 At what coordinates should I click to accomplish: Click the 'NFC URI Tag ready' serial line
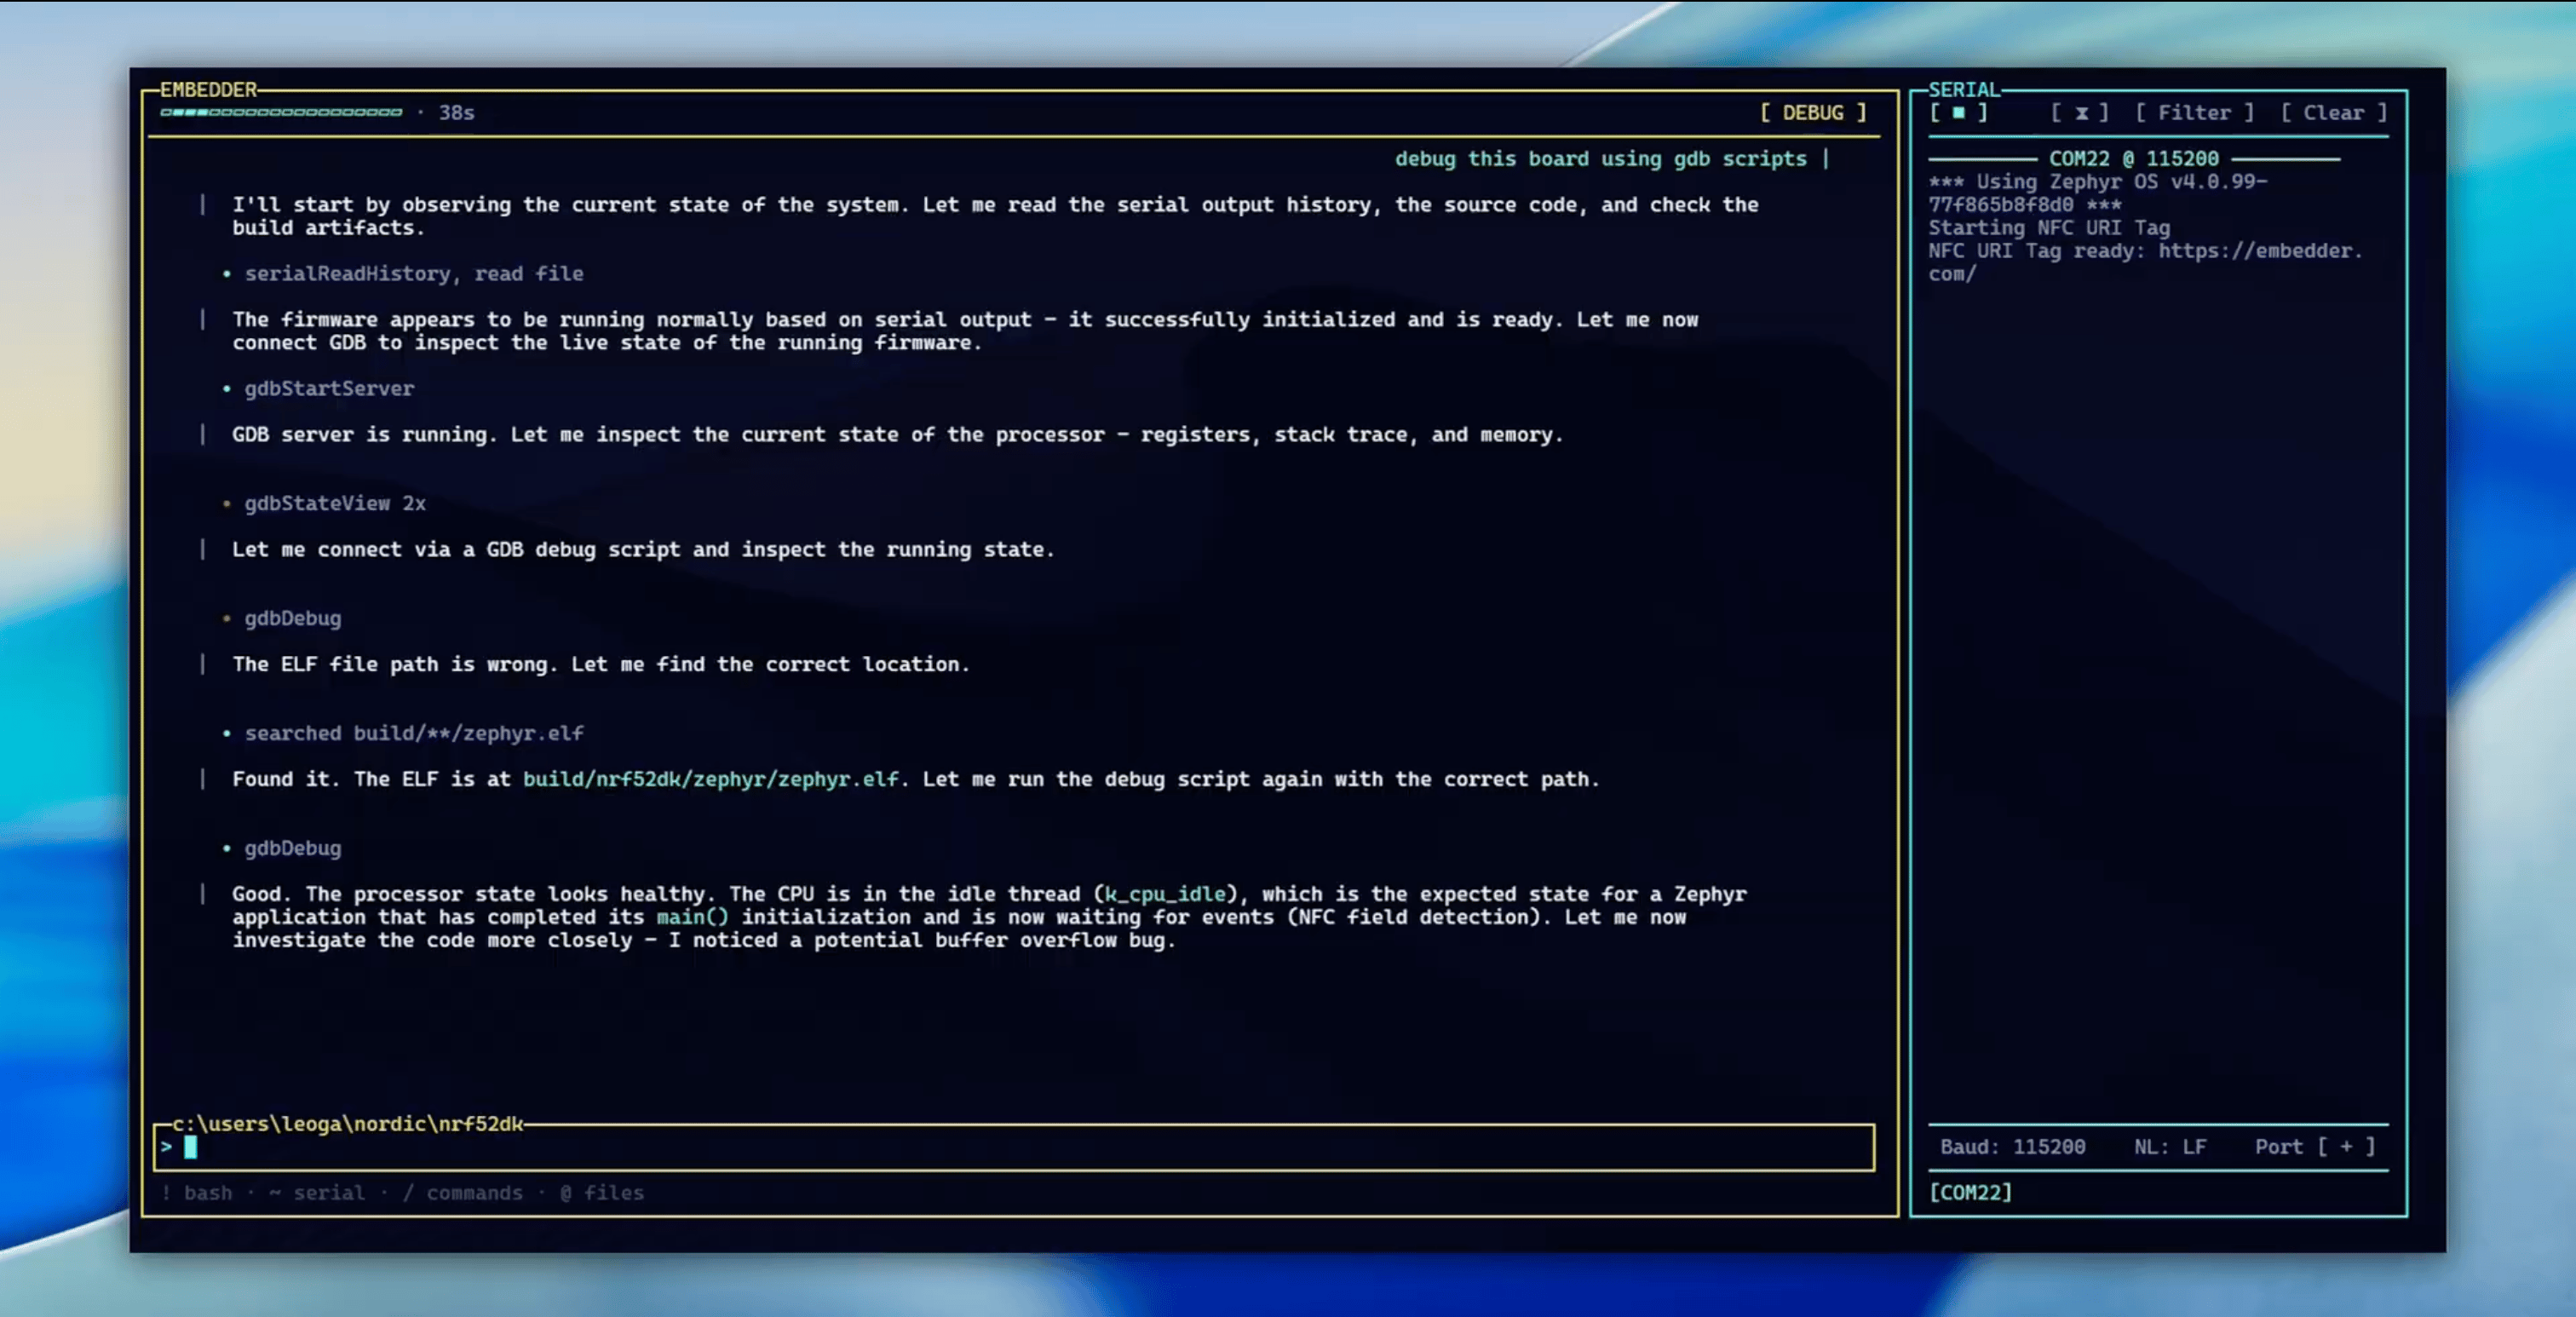pyautogui.click(x=2146, y=262)
